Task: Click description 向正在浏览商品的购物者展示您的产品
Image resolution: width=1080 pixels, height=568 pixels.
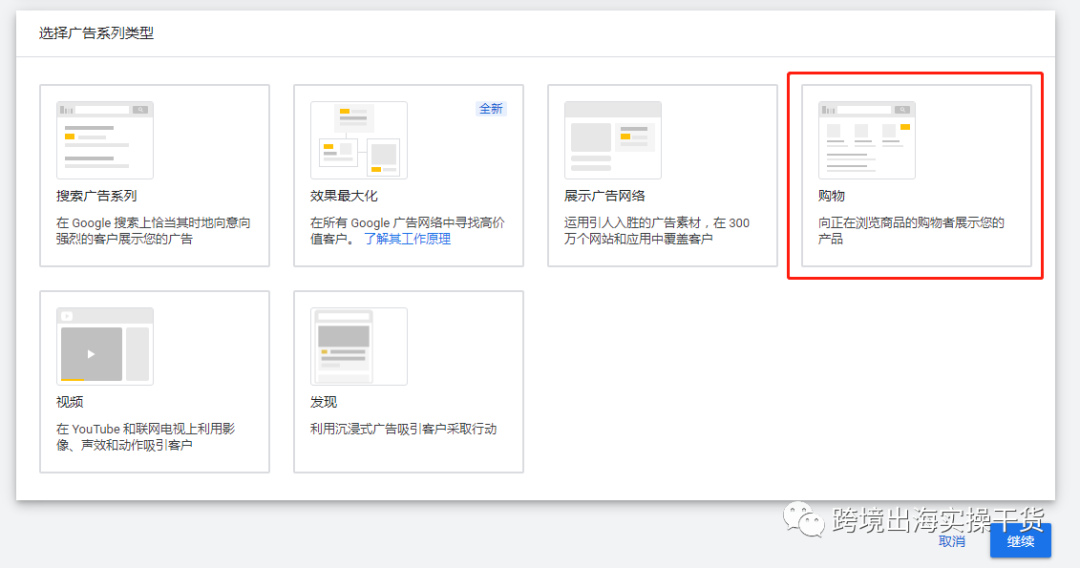Action: [x=911, y=231]
